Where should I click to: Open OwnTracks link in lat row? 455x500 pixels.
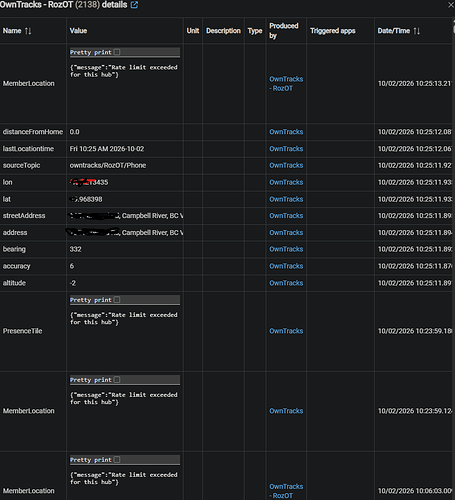click(286, 199)
